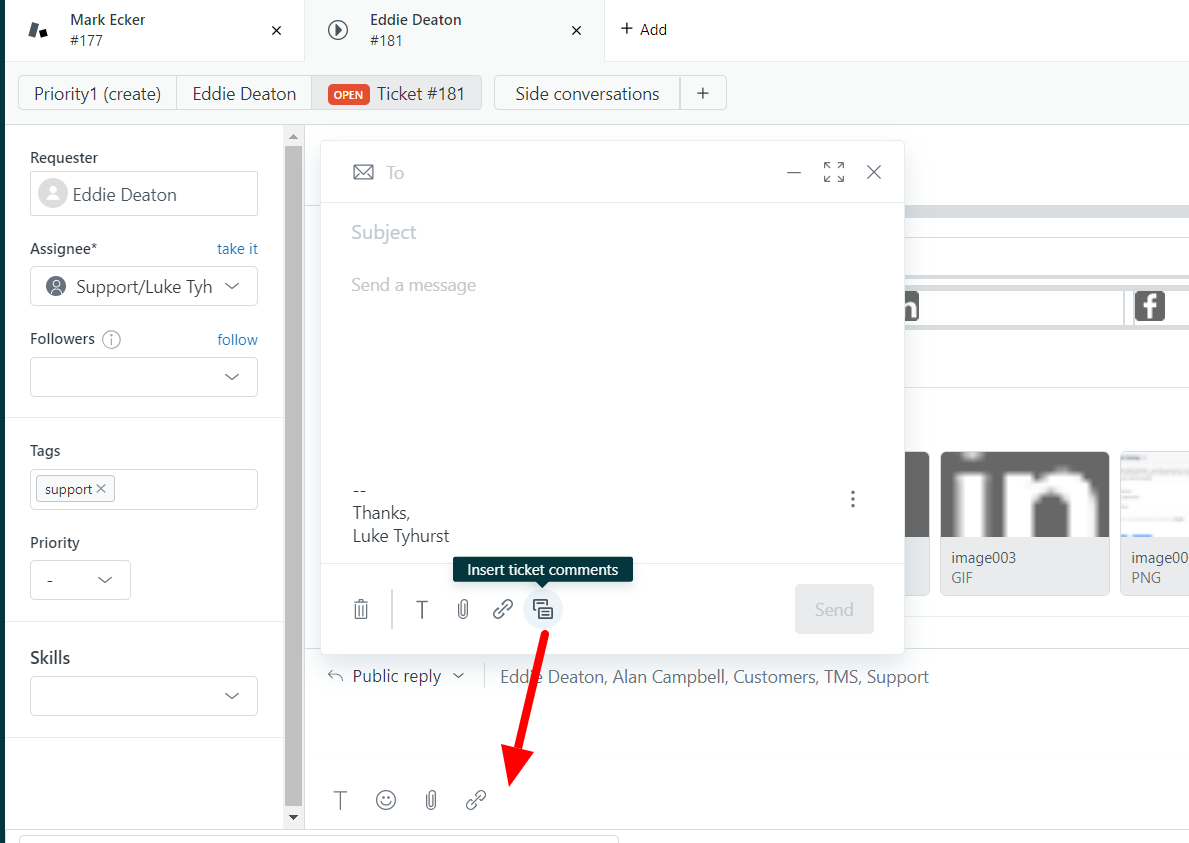The height and width of the screenshot is (843, 1189).
Task: Remove the support tag
Action: (101, 489)
